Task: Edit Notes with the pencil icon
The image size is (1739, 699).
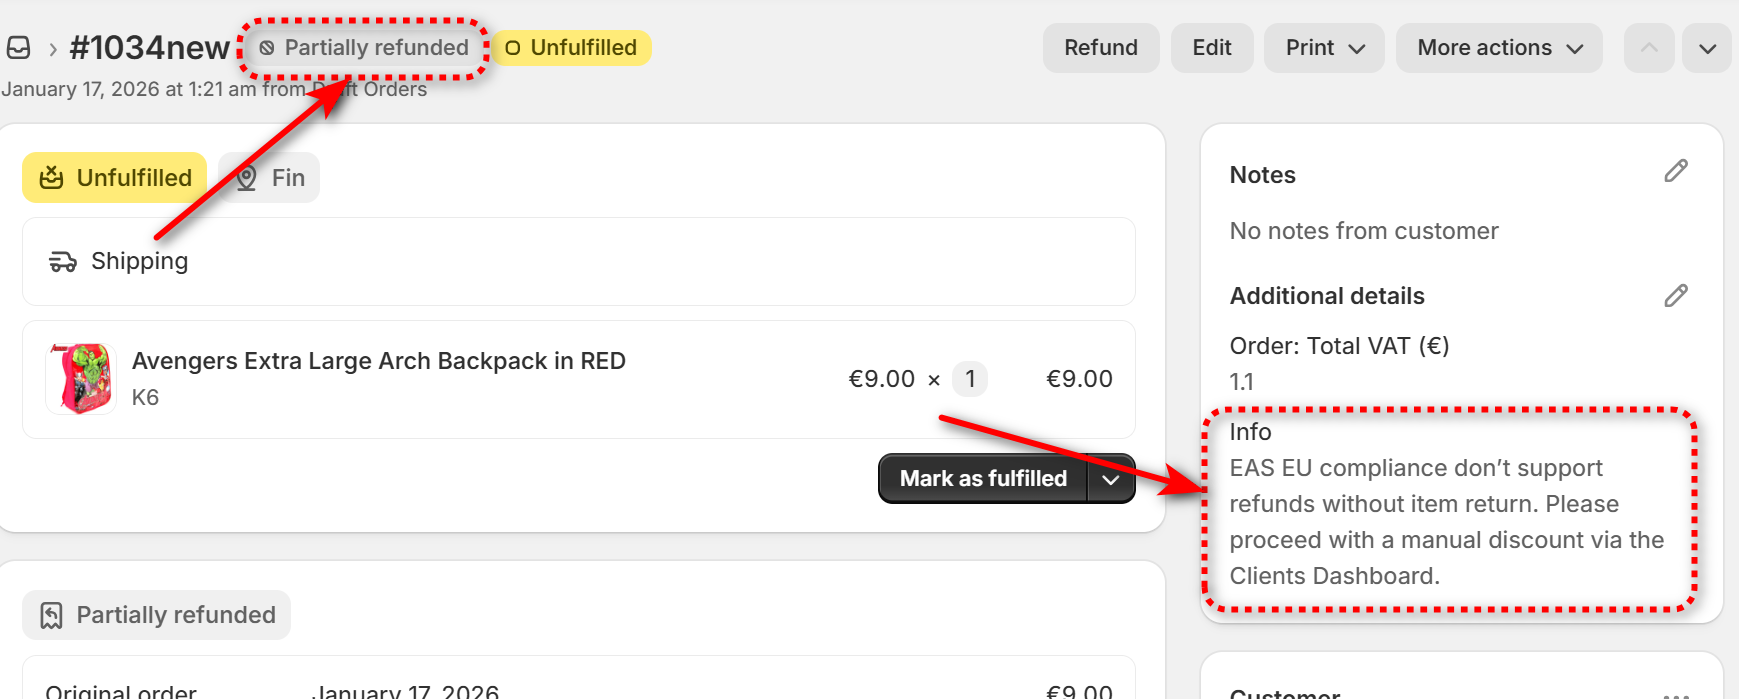Action: [x=1675, y=172]
